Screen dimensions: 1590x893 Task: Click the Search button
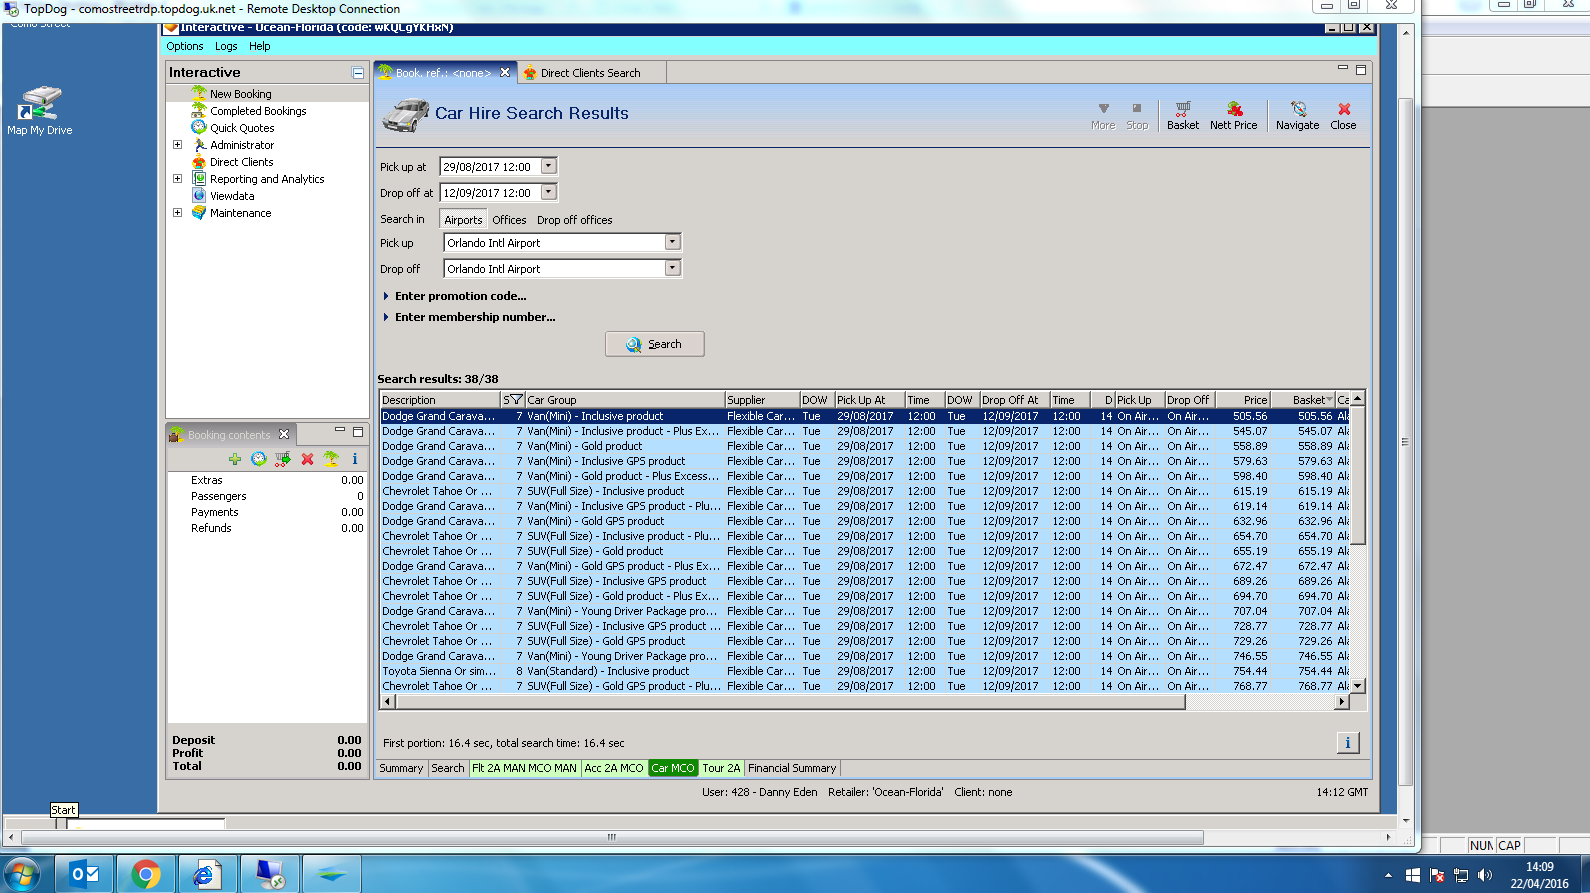(x=654, y=344)
